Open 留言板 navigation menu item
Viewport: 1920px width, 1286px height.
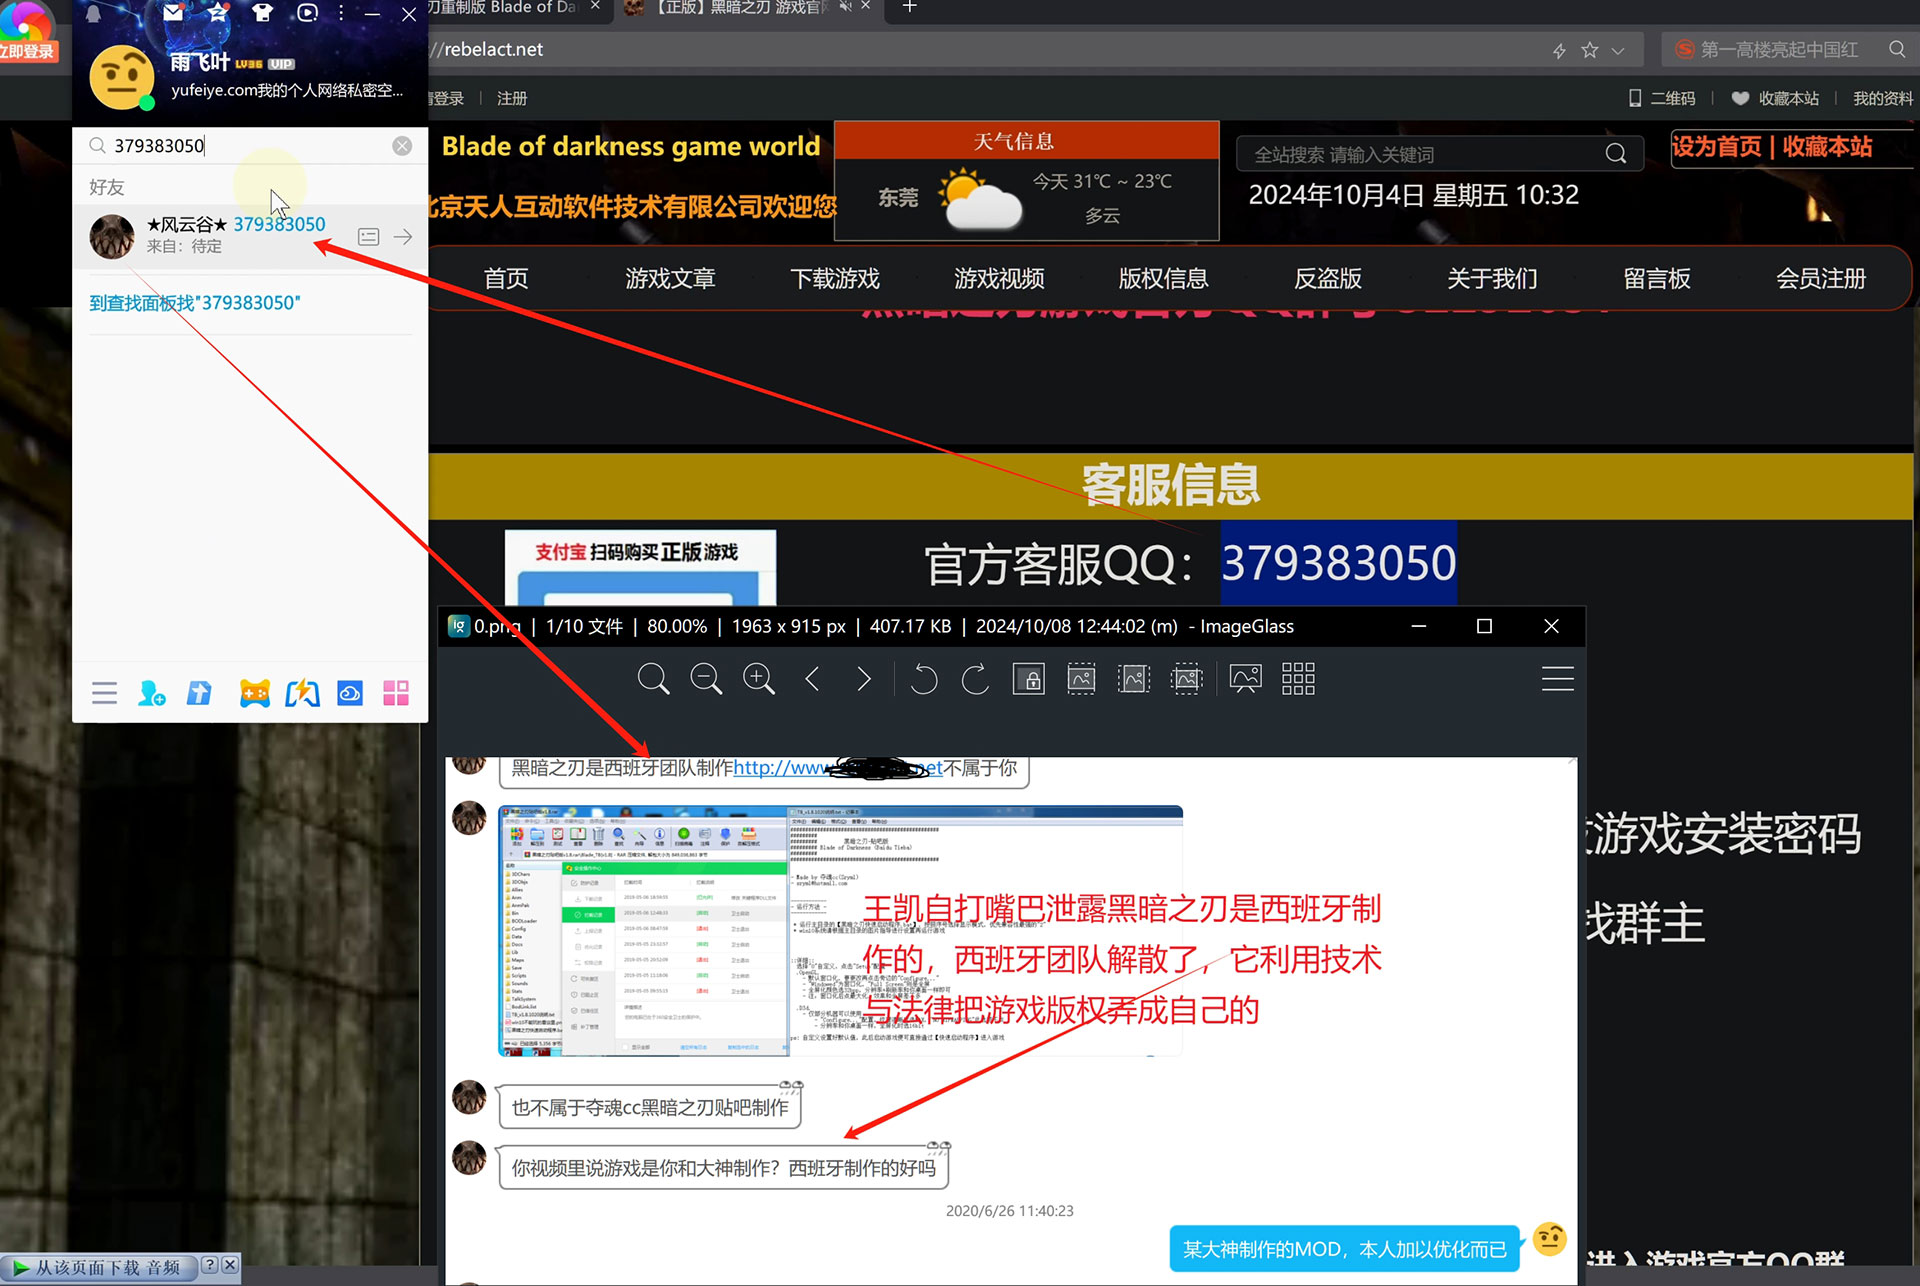pos(1657,279)
